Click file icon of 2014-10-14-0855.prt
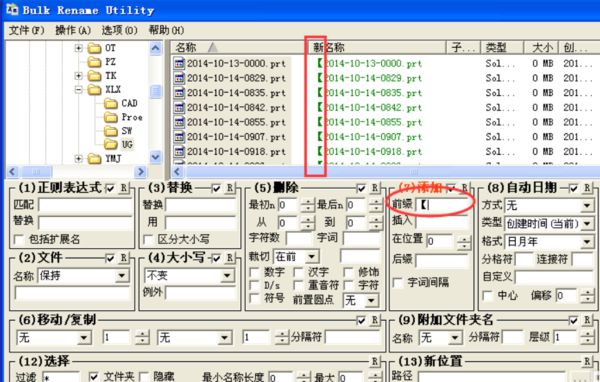Image resolution: width=600 pixels, height=382 pixels. click(x=179, y=122)
